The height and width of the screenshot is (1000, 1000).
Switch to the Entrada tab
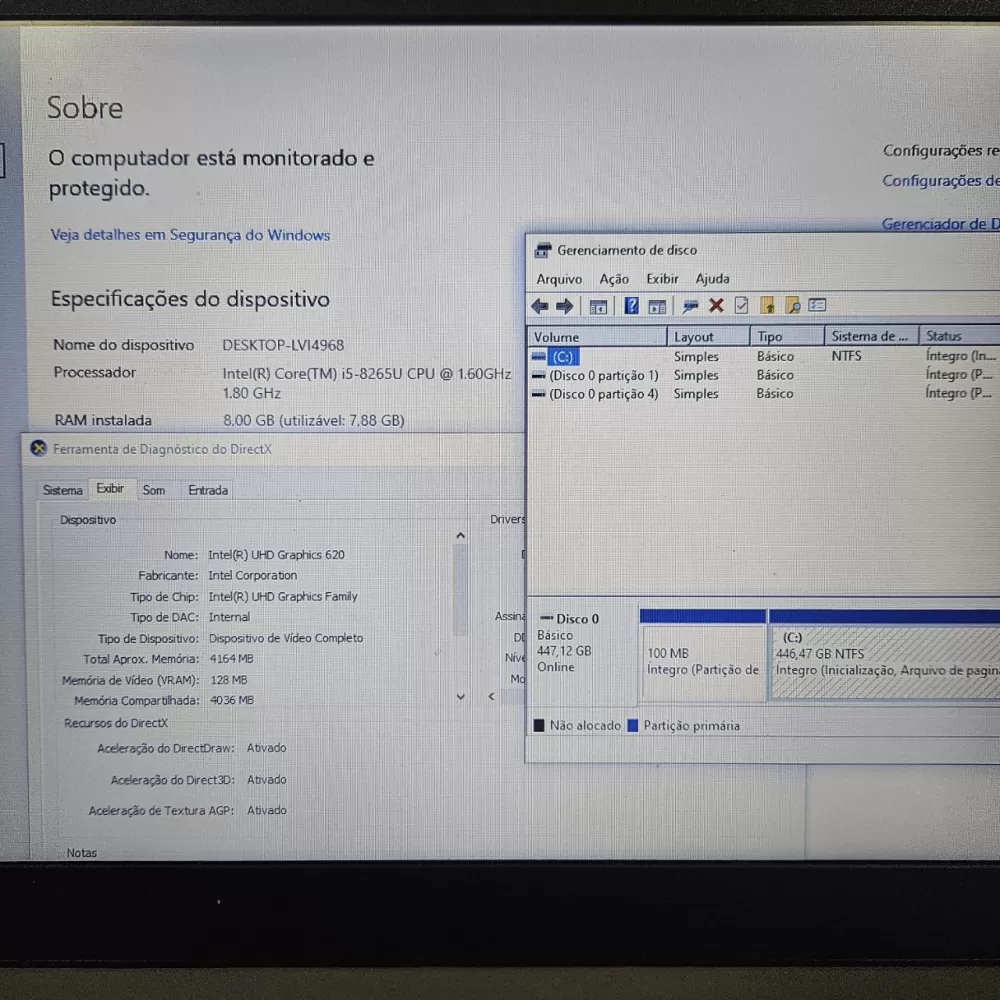[208, 490]
